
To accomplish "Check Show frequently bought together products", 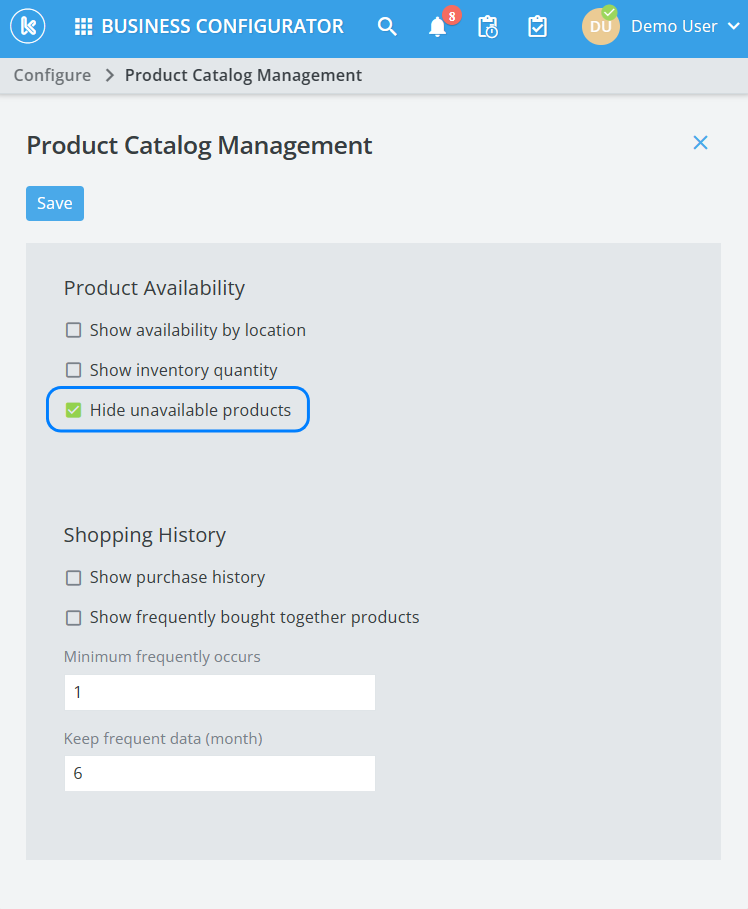I will [74, 618].
